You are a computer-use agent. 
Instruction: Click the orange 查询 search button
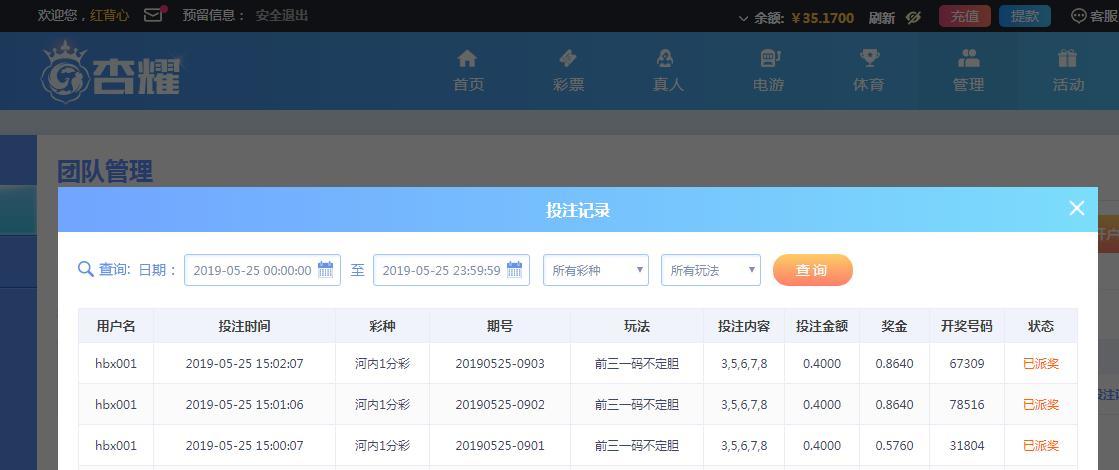coord(812,270)
